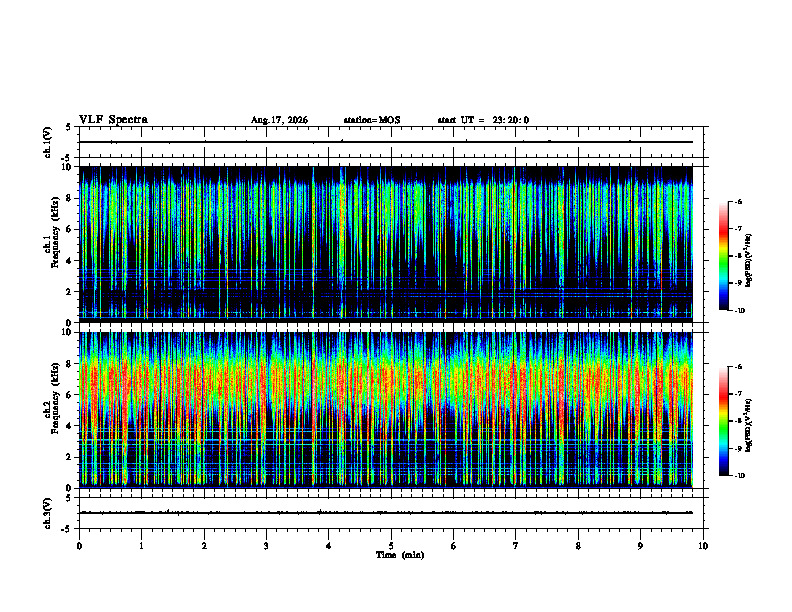Click the 8 kHz tick on ch.1 axis
792x612 pixels.
70,198
